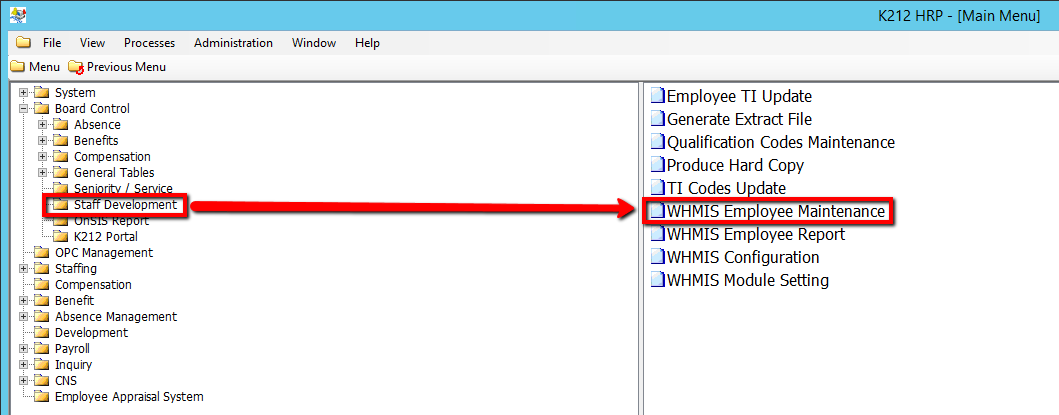The width and height of the screenshot is (1059, 415).
Task: Expand the System tree node
Action: click(23, 93)
